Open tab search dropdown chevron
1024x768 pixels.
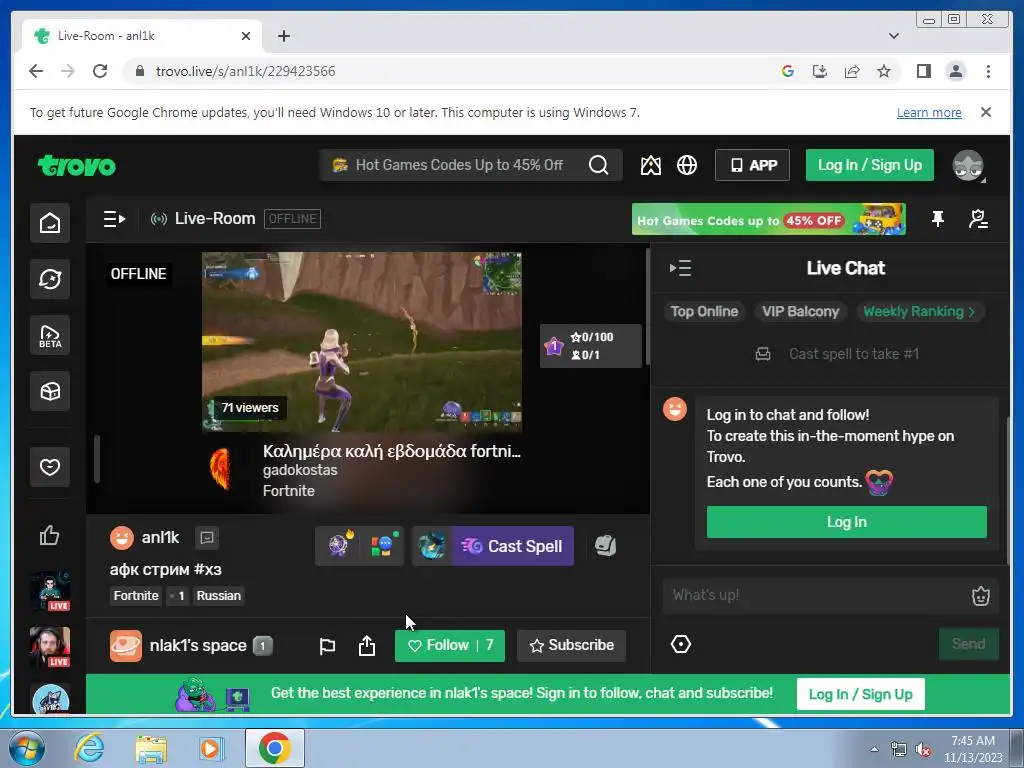[894, 36]
